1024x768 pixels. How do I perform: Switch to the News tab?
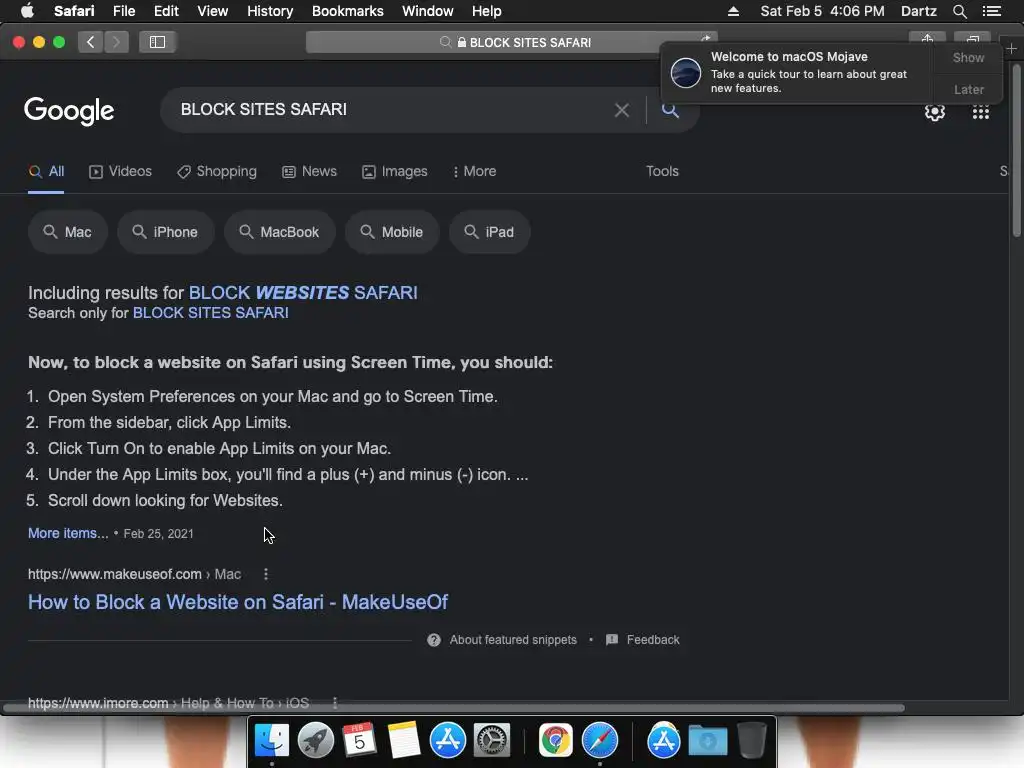310,172
